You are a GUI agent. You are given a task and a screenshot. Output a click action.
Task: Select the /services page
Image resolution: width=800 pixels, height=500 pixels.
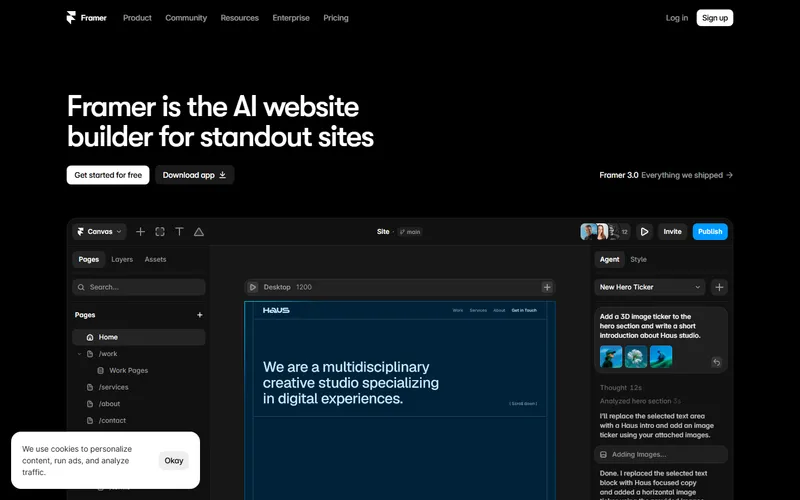pos(113,387)
